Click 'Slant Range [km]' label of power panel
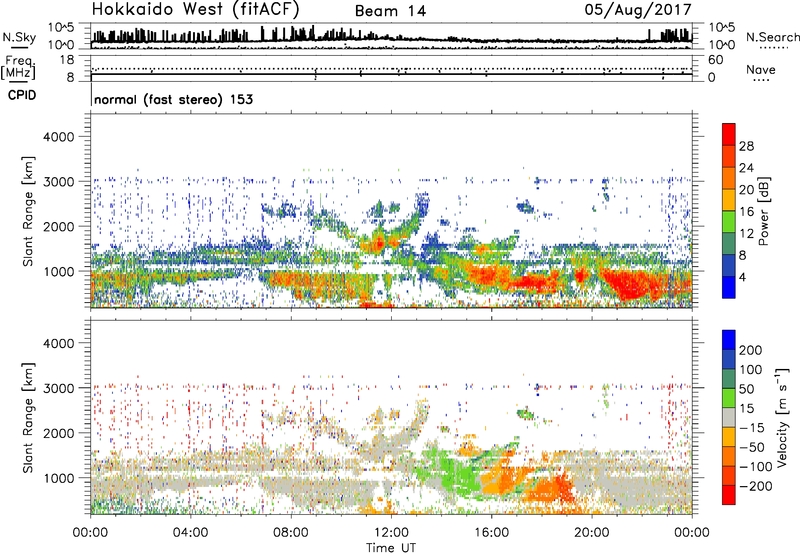Viewport: 800px width, 554px height. pos(28,211)
